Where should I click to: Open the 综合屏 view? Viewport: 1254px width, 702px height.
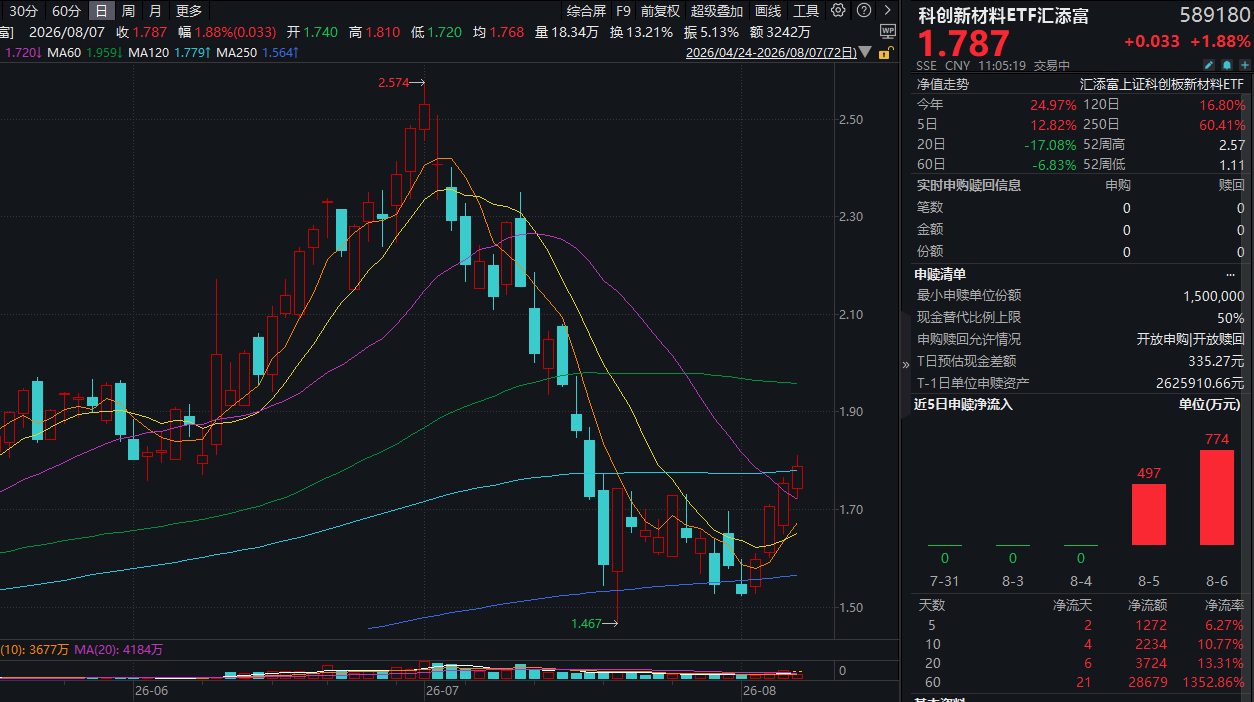point(586,11)
